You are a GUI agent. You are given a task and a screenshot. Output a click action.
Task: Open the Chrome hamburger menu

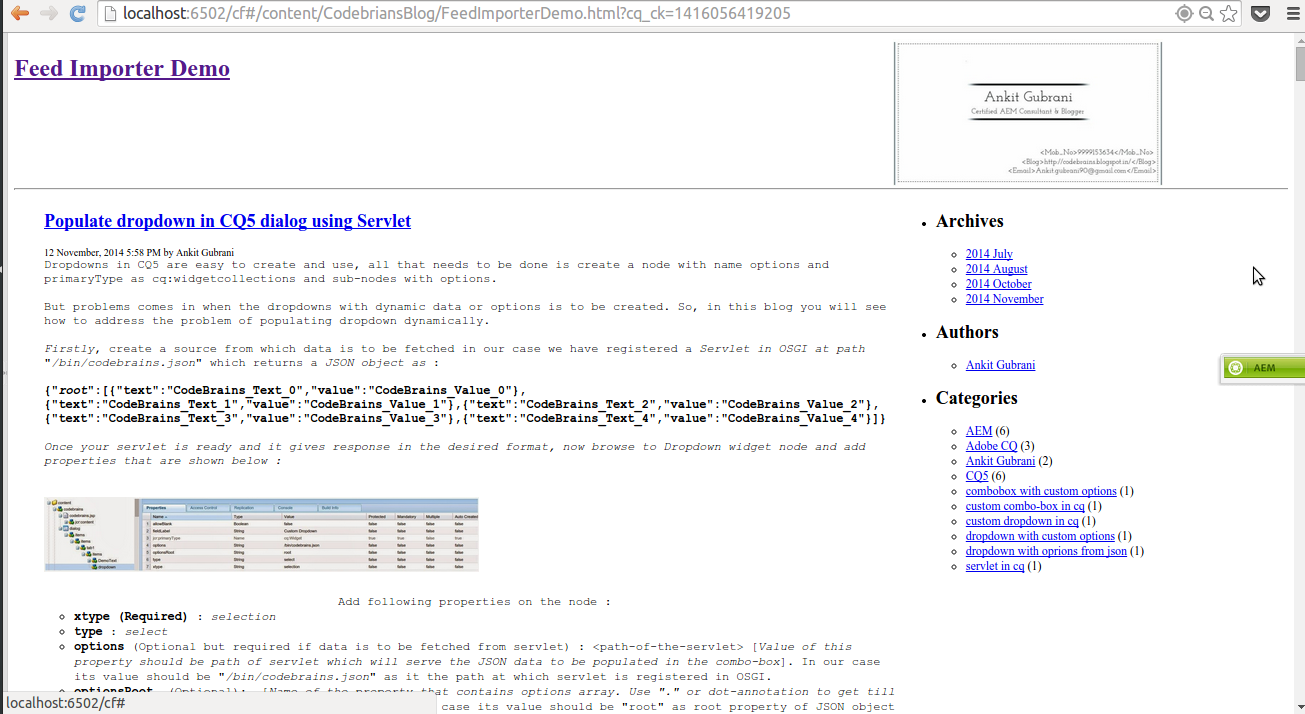(1291, 13)
